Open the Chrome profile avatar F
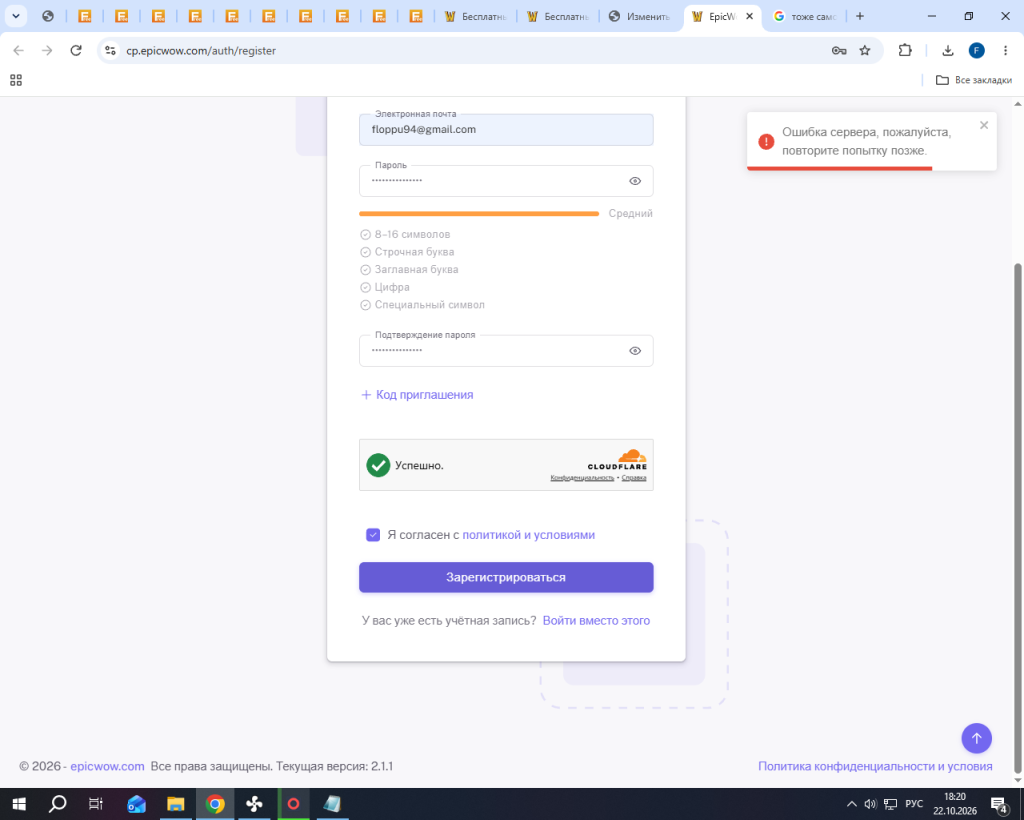This screenshot has width=1024, height=820. [976, 50]
